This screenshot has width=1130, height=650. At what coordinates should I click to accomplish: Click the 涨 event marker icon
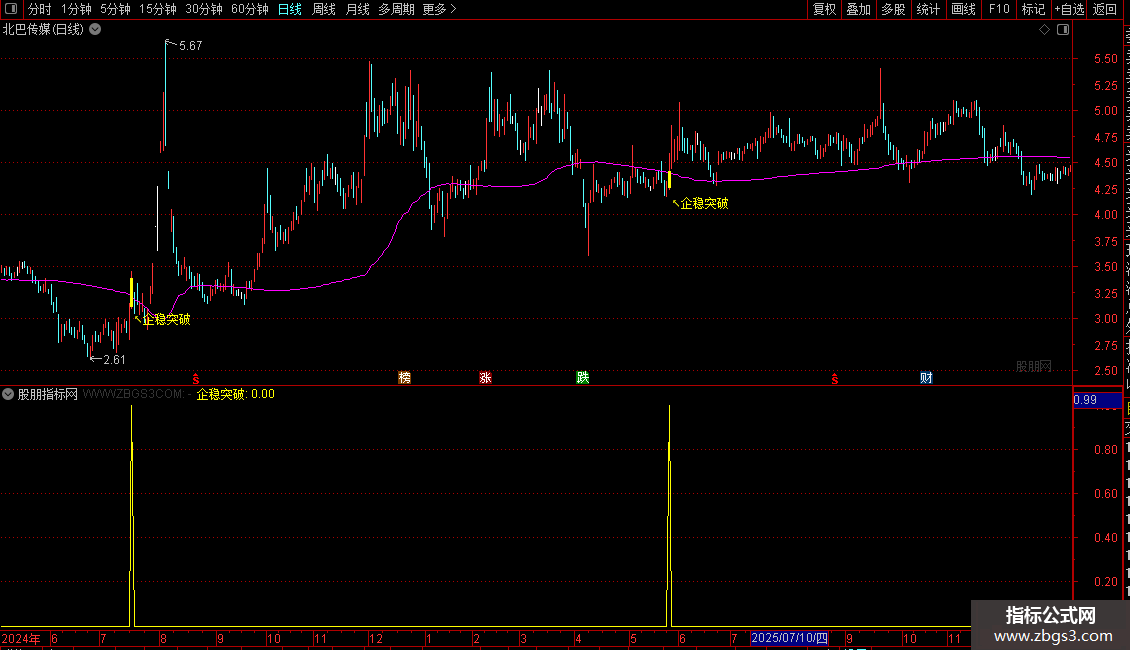tap(485, 378)
